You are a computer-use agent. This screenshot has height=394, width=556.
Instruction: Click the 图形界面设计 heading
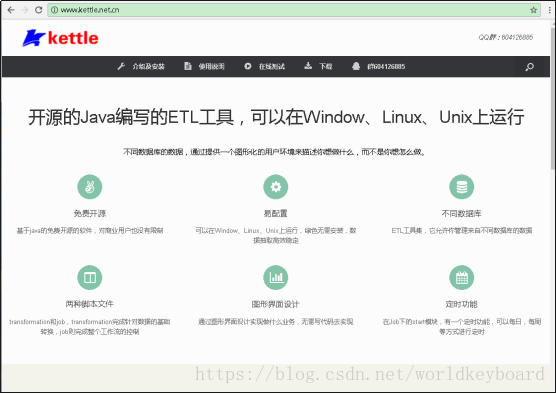[276, 304]
